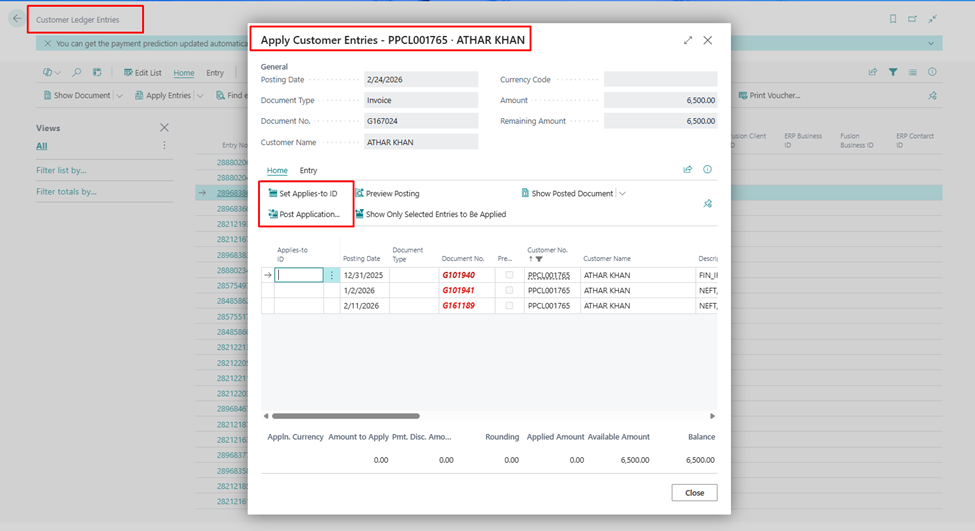Pin the dialog action bar
Screen dimensions: 975x531
tap(708, 204)
